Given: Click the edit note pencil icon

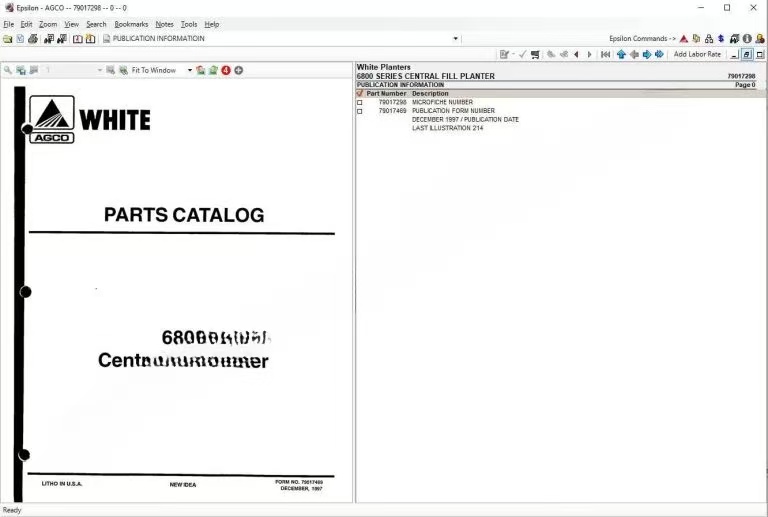Looking at the screenshot, I should click(x=504, y=54).
